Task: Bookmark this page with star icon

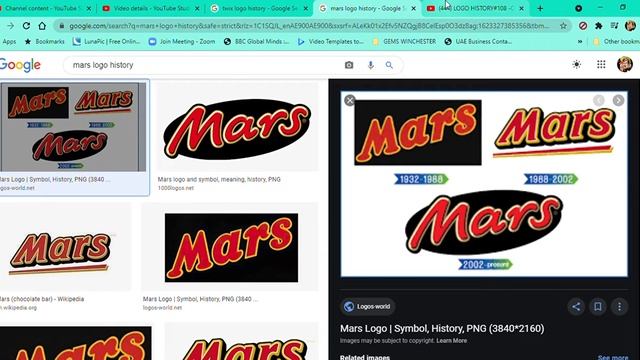Action: point(564,26)
